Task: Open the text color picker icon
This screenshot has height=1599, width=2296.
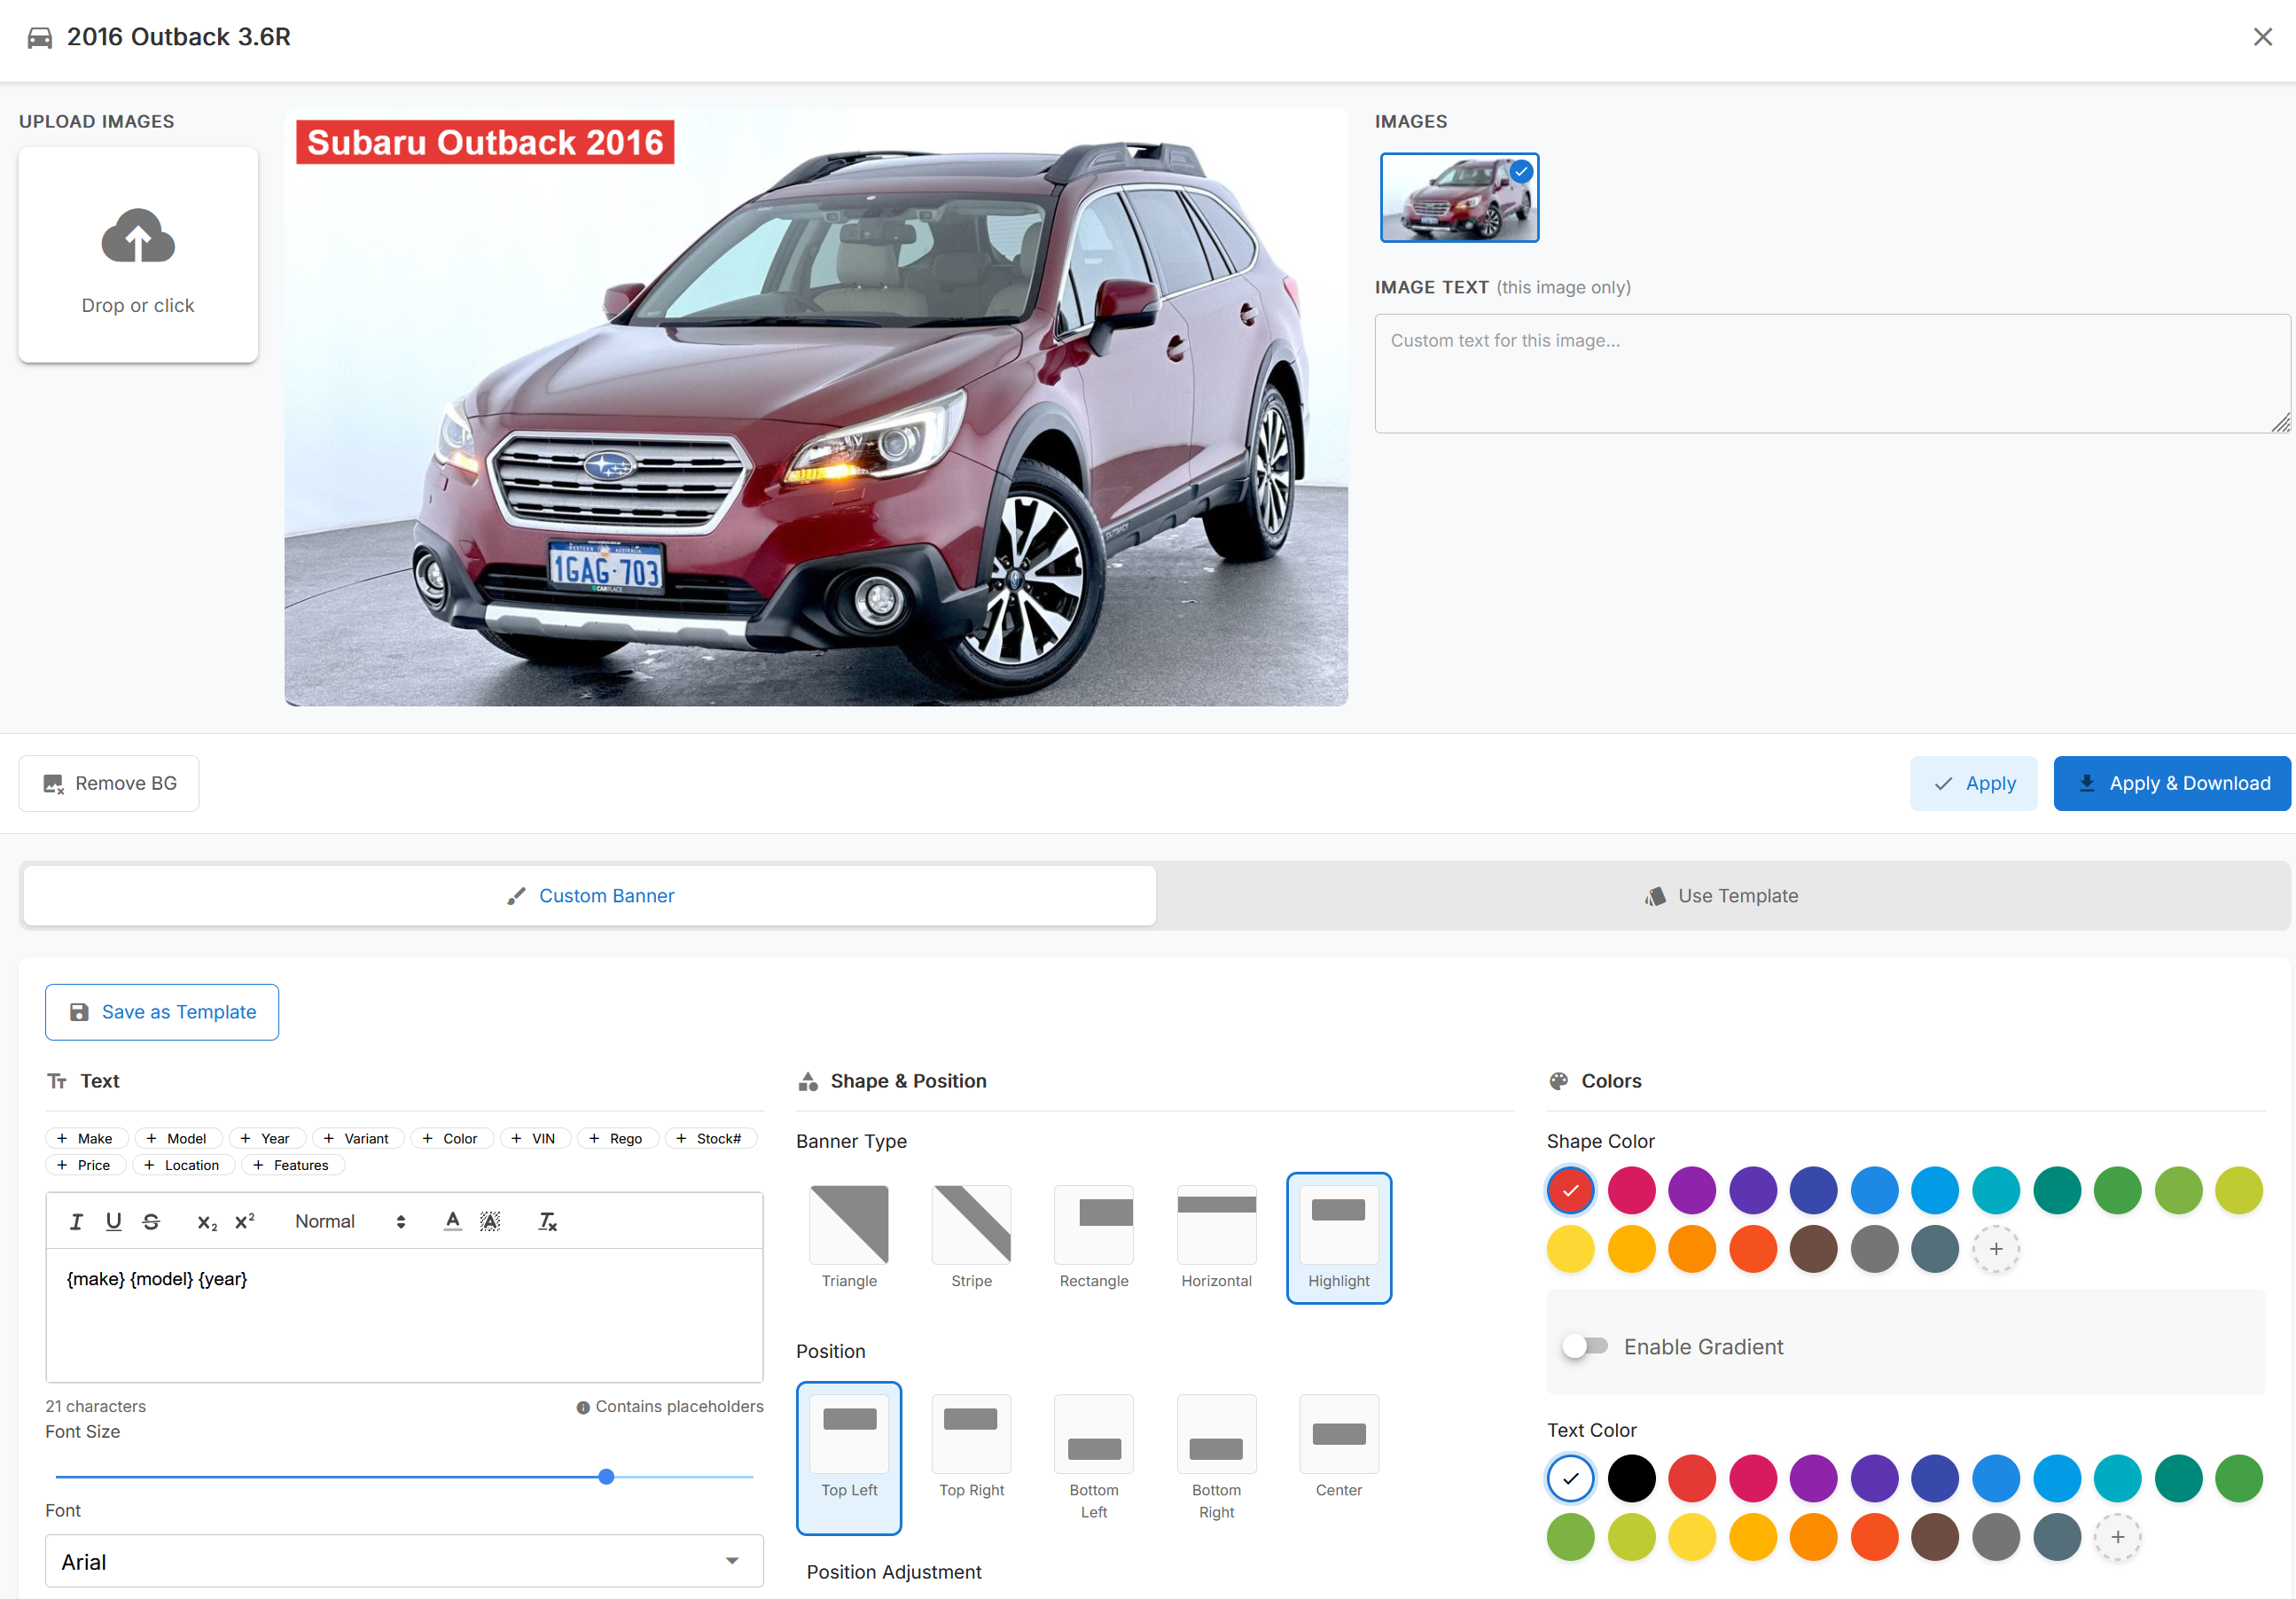Action: coord(452,1221)
